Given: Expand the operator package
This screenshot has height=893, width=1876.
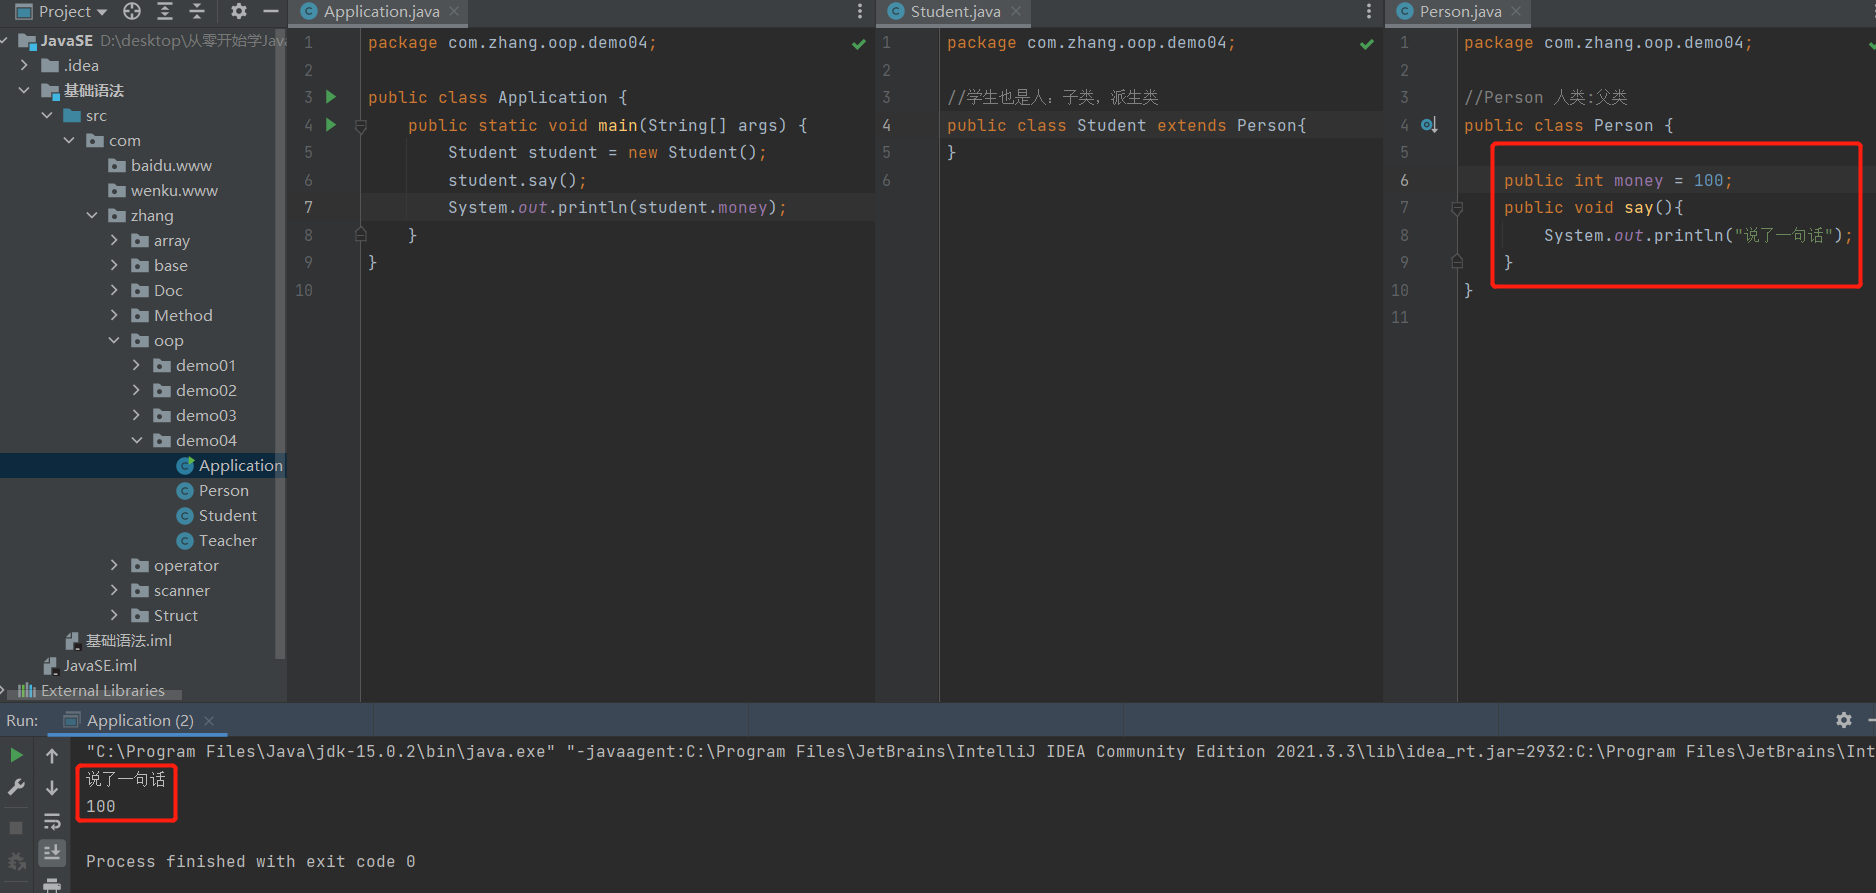Looking at the screenshot, I should pos(114,565).
